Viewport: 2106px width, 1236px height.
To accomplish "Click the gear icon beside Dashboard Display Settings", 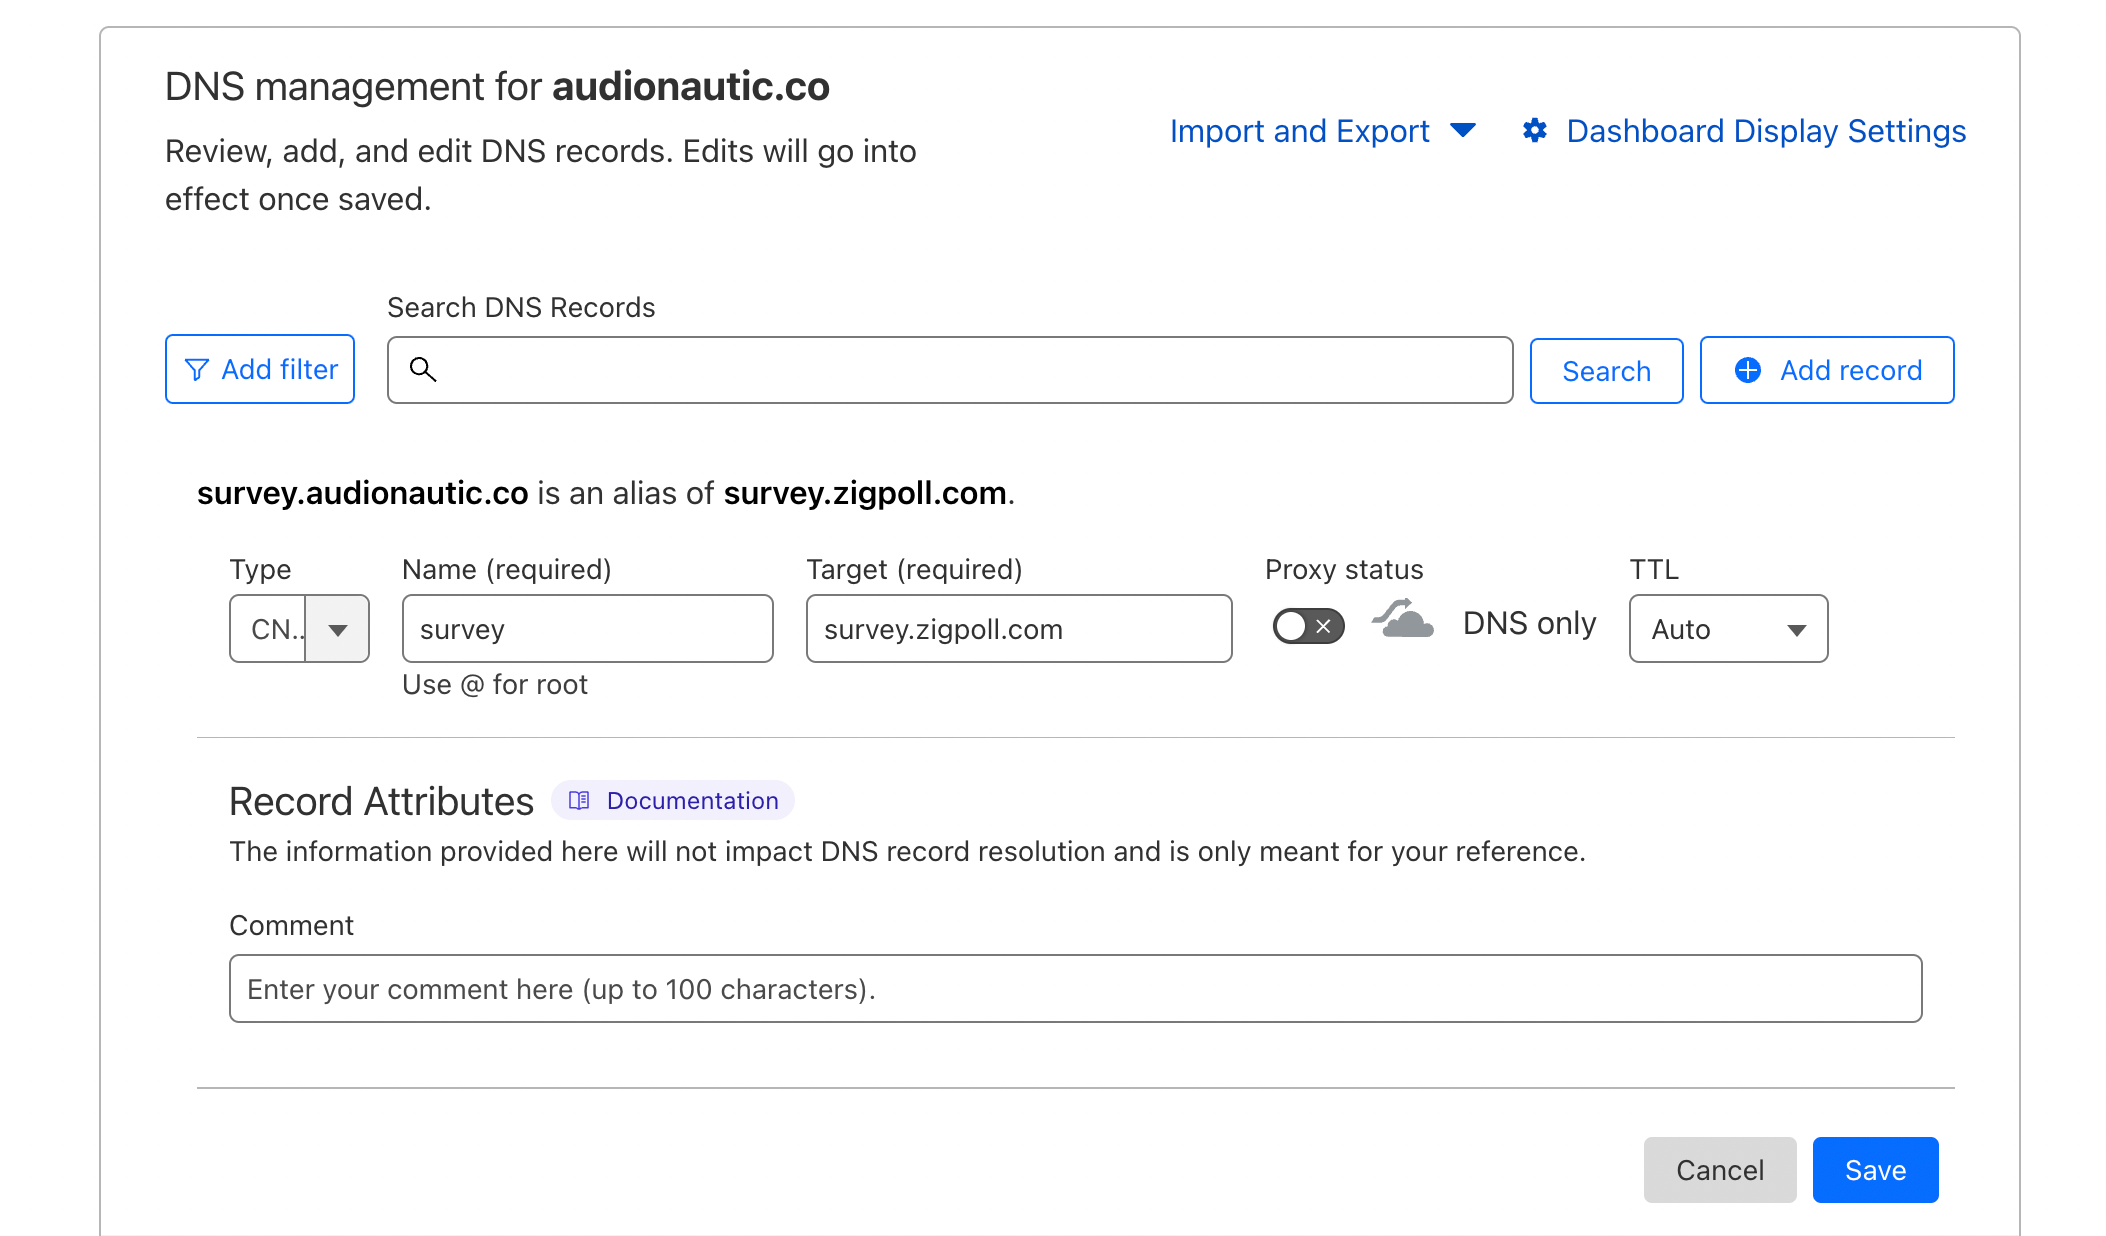I will tap(1535, 130).
